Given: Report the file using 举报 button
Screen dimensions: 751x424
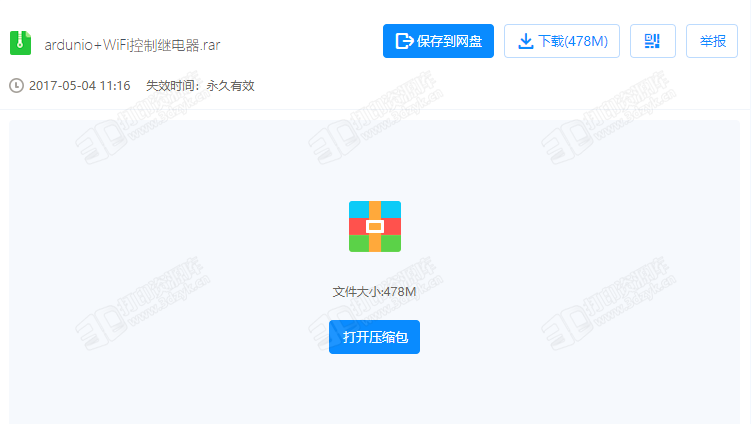Looking at the screenshot, I should click(x=712, y=41).
